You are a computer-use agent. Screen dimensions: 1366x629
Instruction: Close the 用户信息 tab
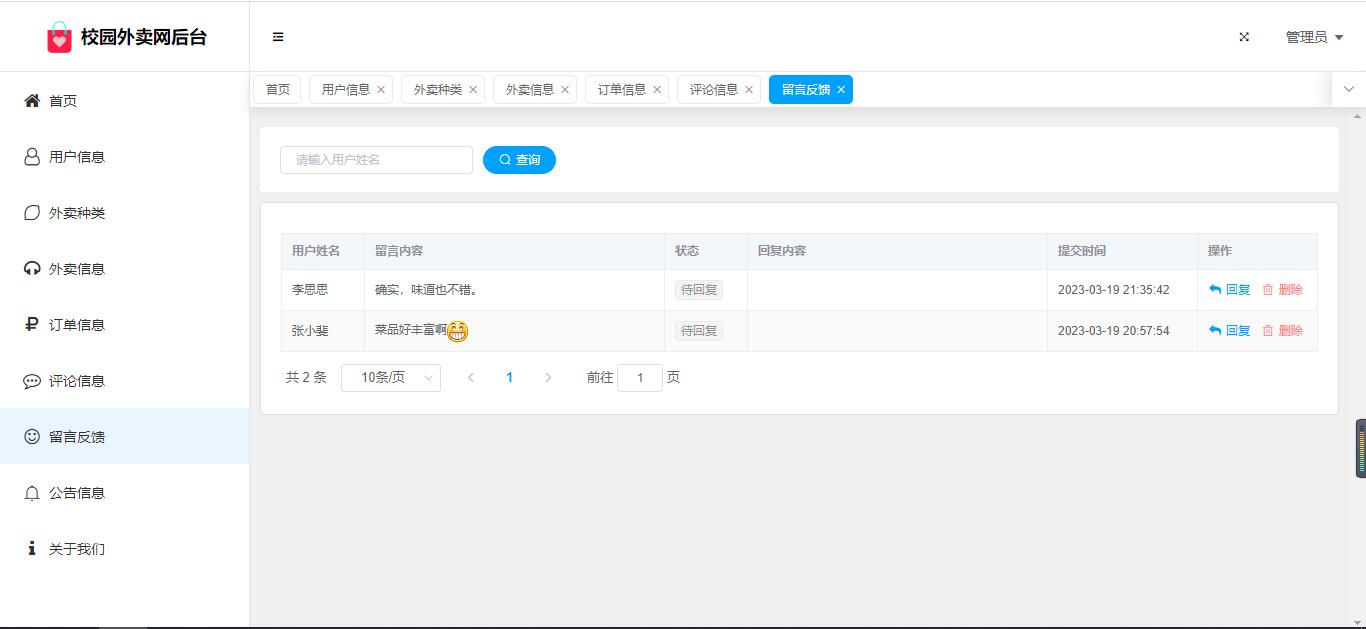coord(381,90)
